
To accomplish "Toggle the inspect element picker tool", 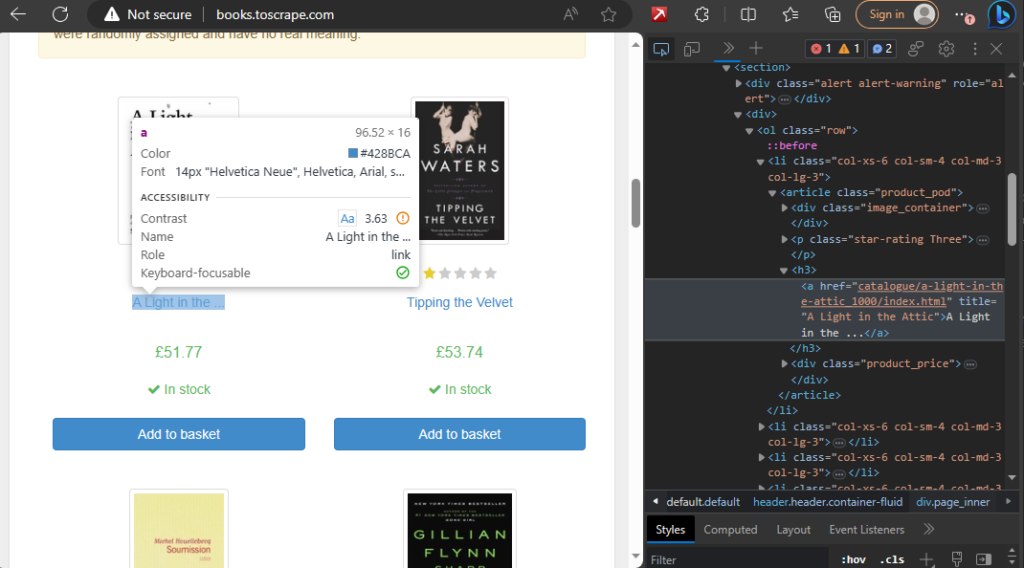I will click(x=661, y=49).
